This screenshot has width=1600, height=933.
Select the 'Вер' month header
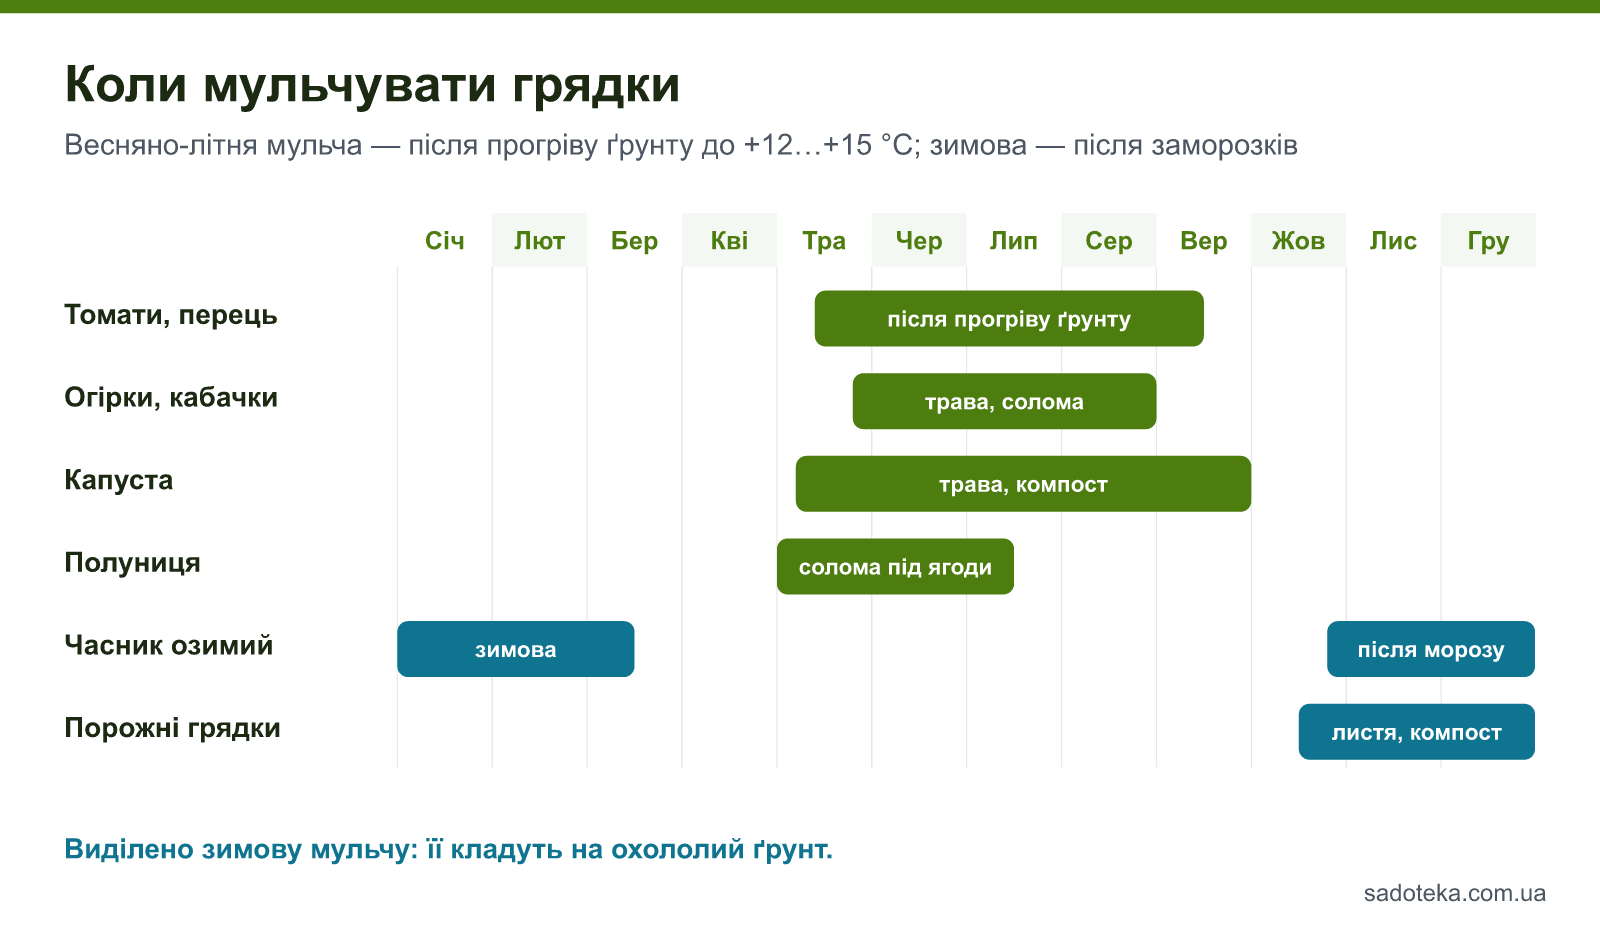coord(1204,240)
